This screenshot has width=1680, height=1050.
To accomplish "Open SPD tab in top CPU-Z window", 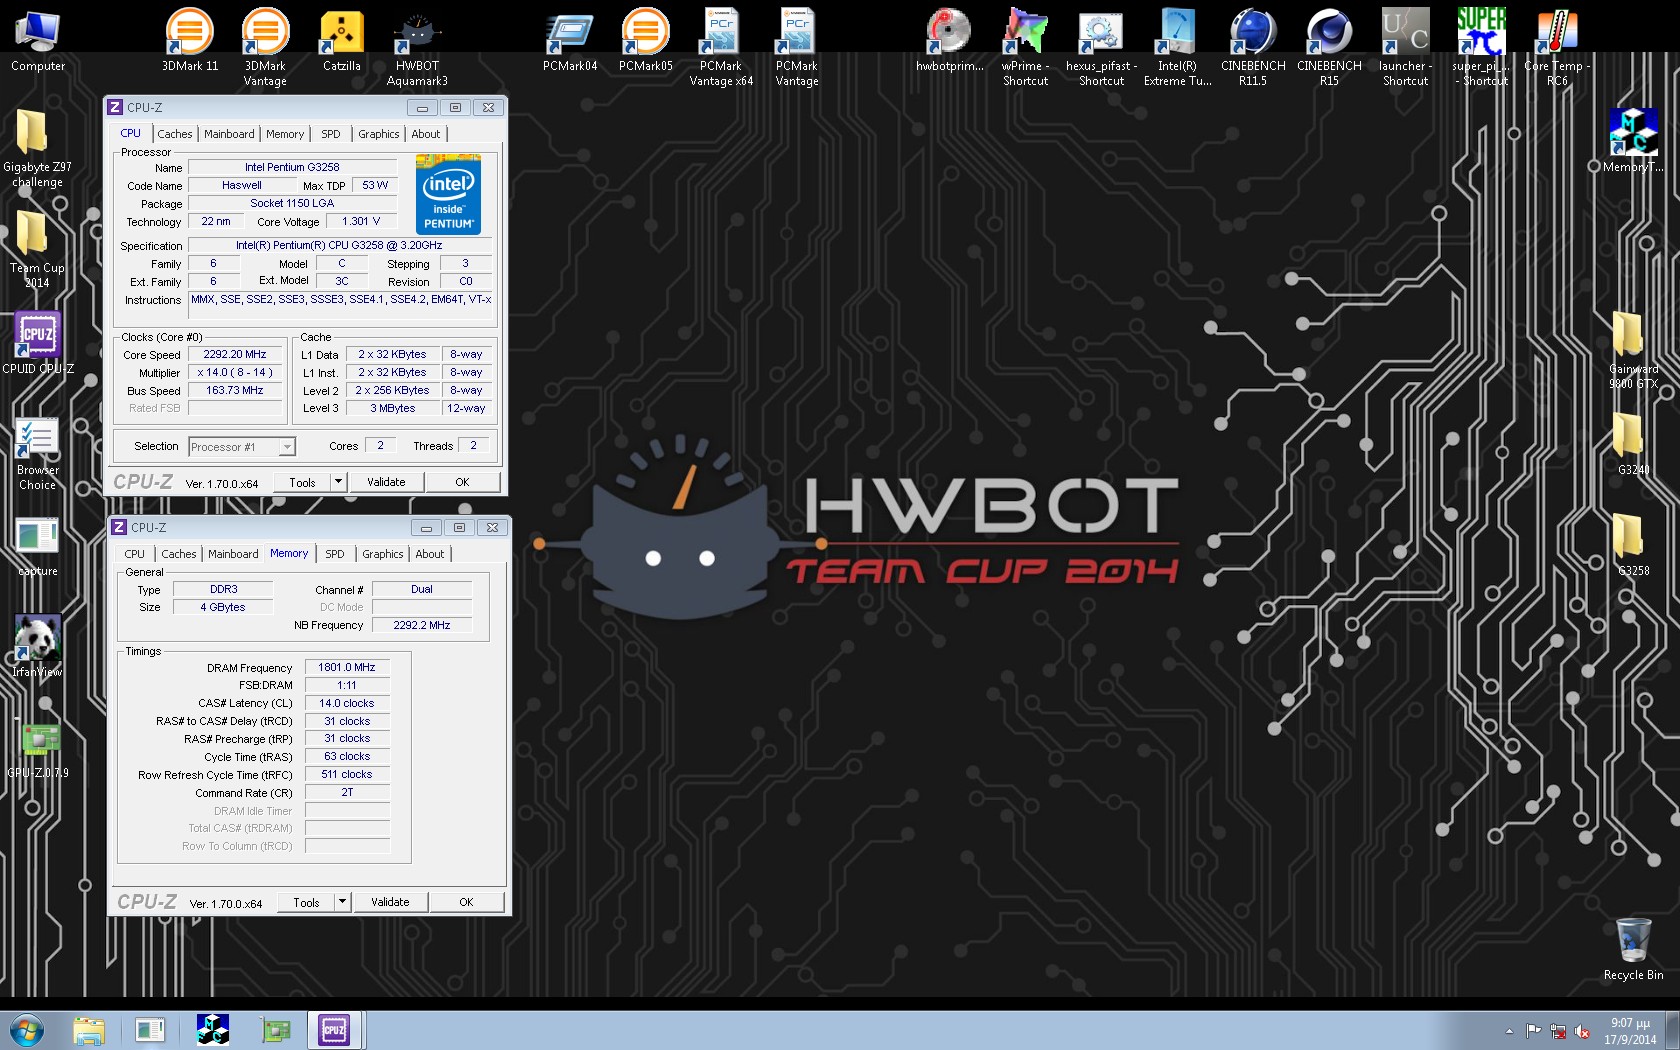I will coord(331,134).
